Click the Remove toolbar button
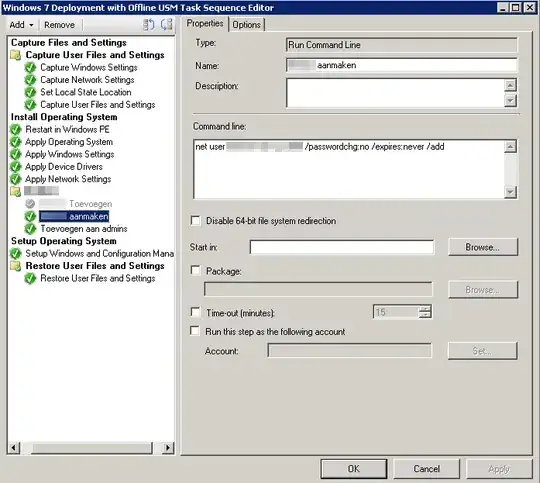The image size is (540, 483). [59, 25]
